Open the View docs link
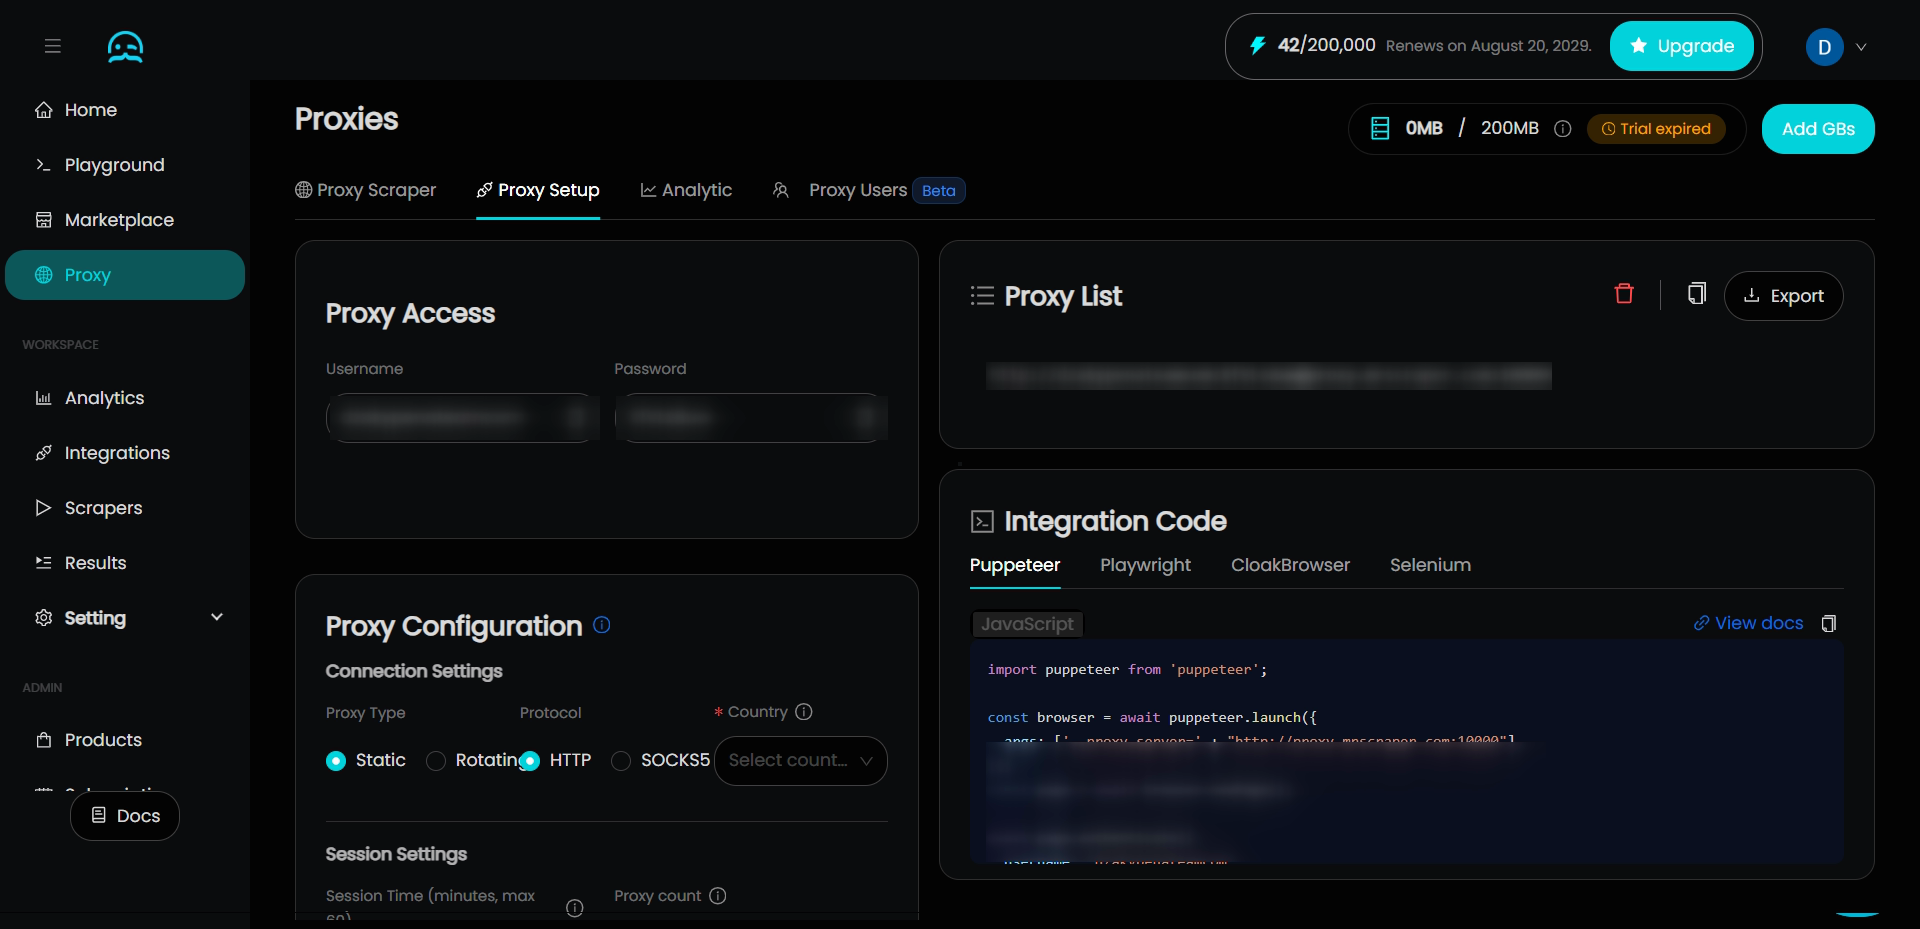The width and height of the screenshot is (1920, 929). (1748, 623)
